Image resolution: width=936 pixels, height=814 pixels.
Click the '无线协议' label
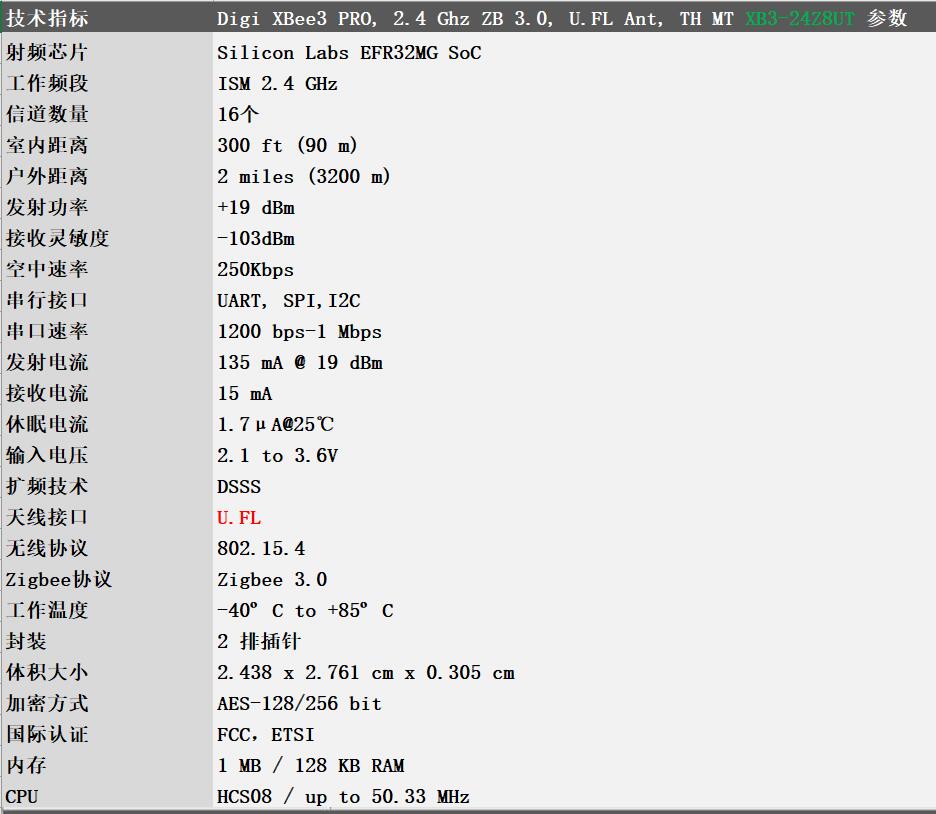47,548
